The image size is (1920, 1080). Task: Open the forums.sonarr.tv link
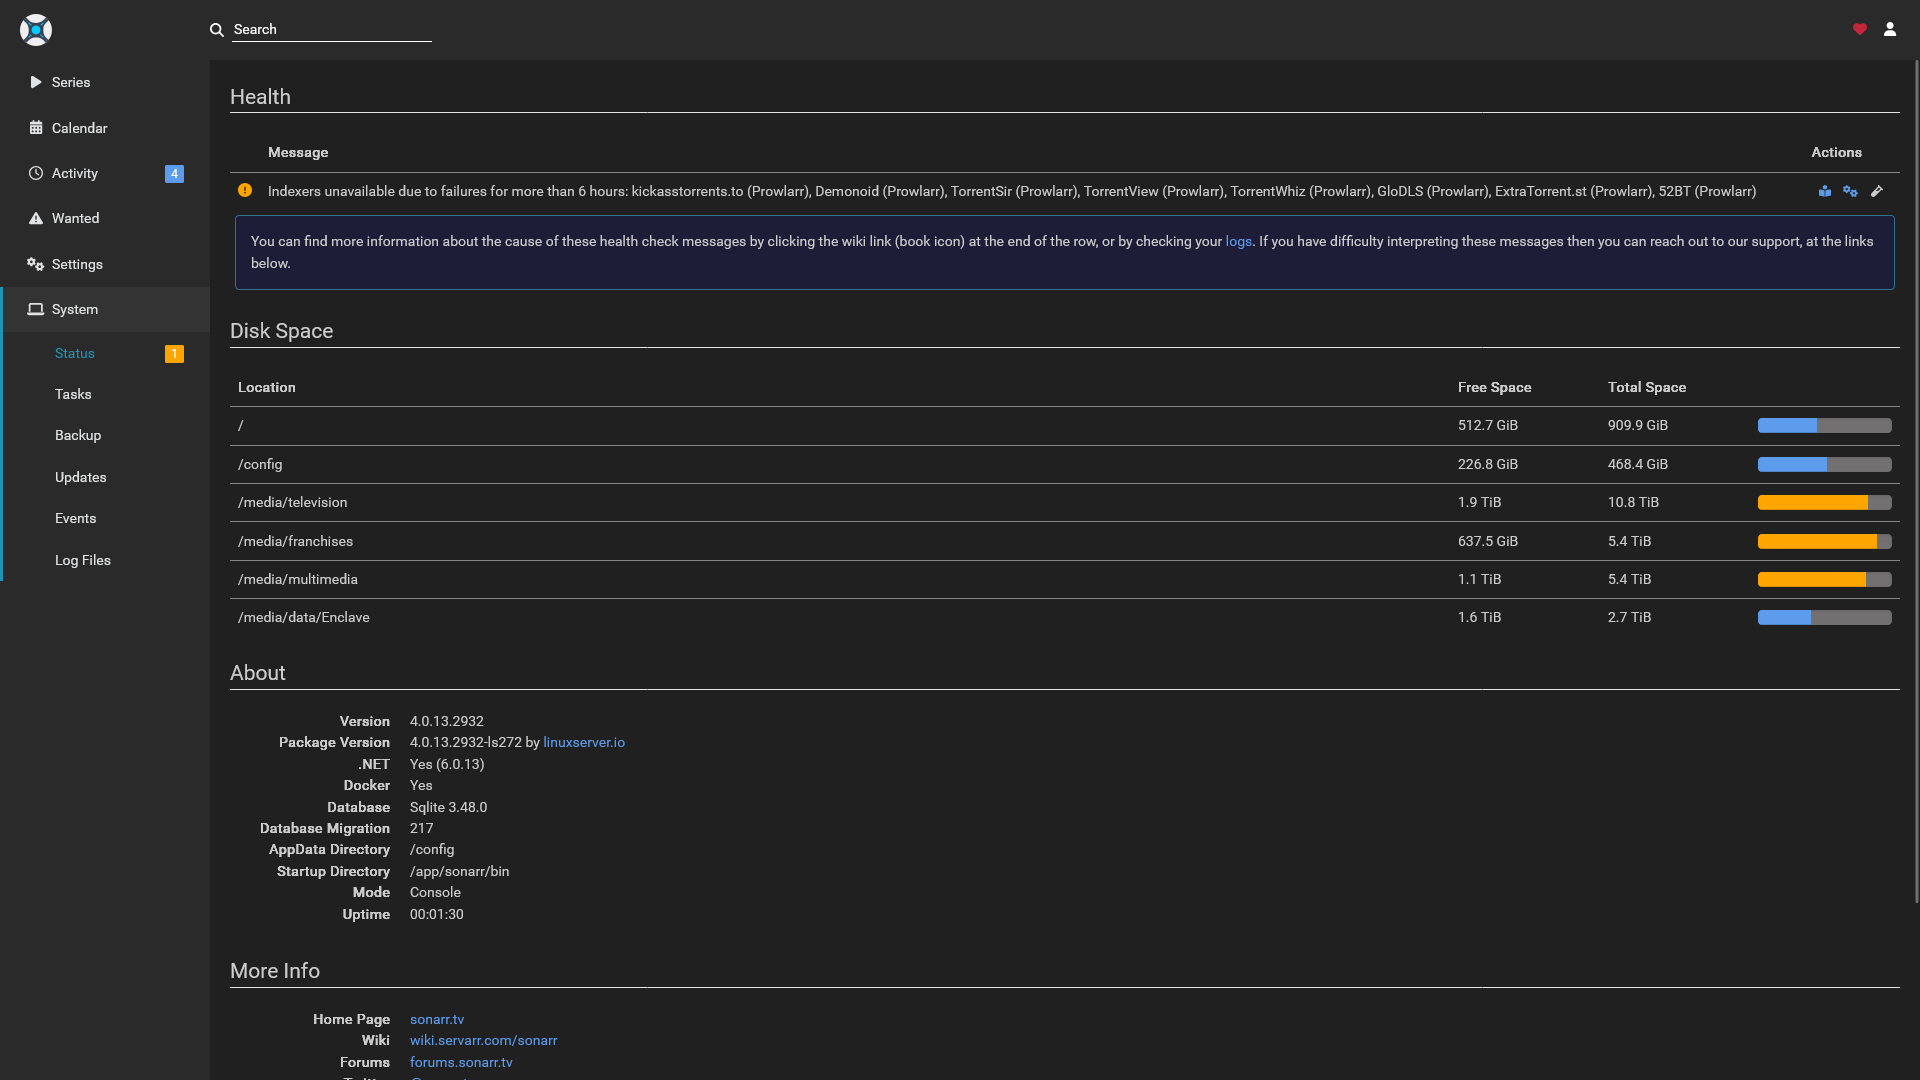461,1062
